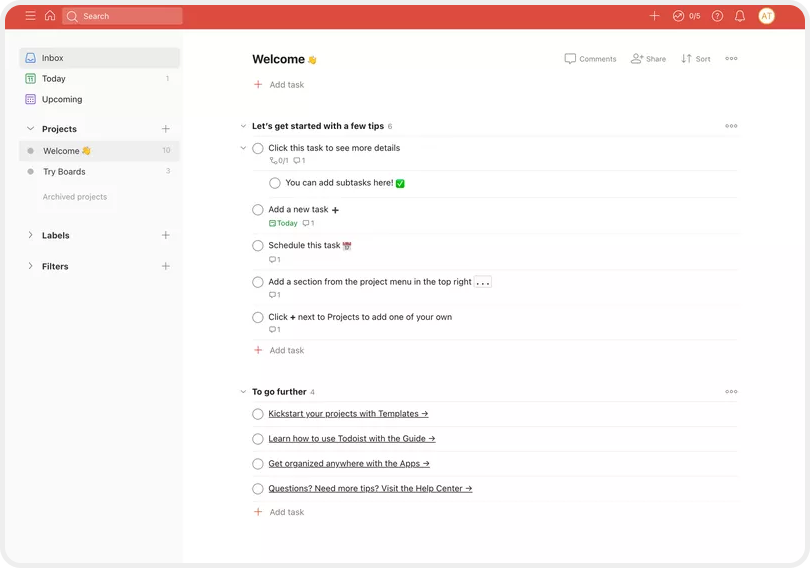The height and width of the screenshot is (568, 810).
Task: Open Today view in sidebar
Action: tap(100, 78)
